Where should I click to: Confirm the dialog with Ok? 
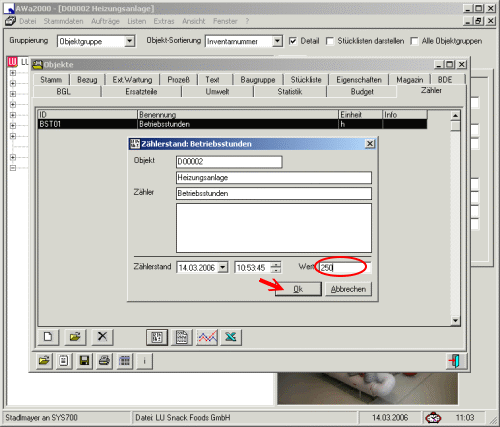[298, 289]
